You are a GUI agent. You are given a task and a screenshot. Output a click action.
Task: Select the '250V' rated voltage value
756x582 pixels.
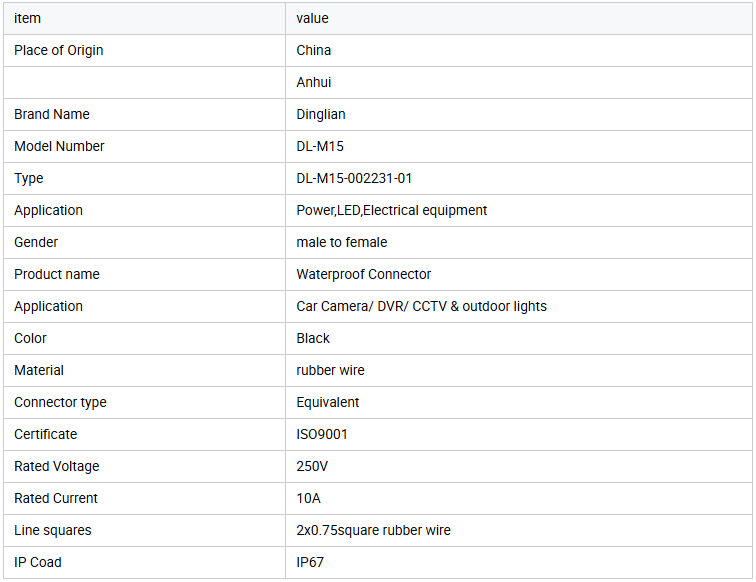tap(312, 466)
